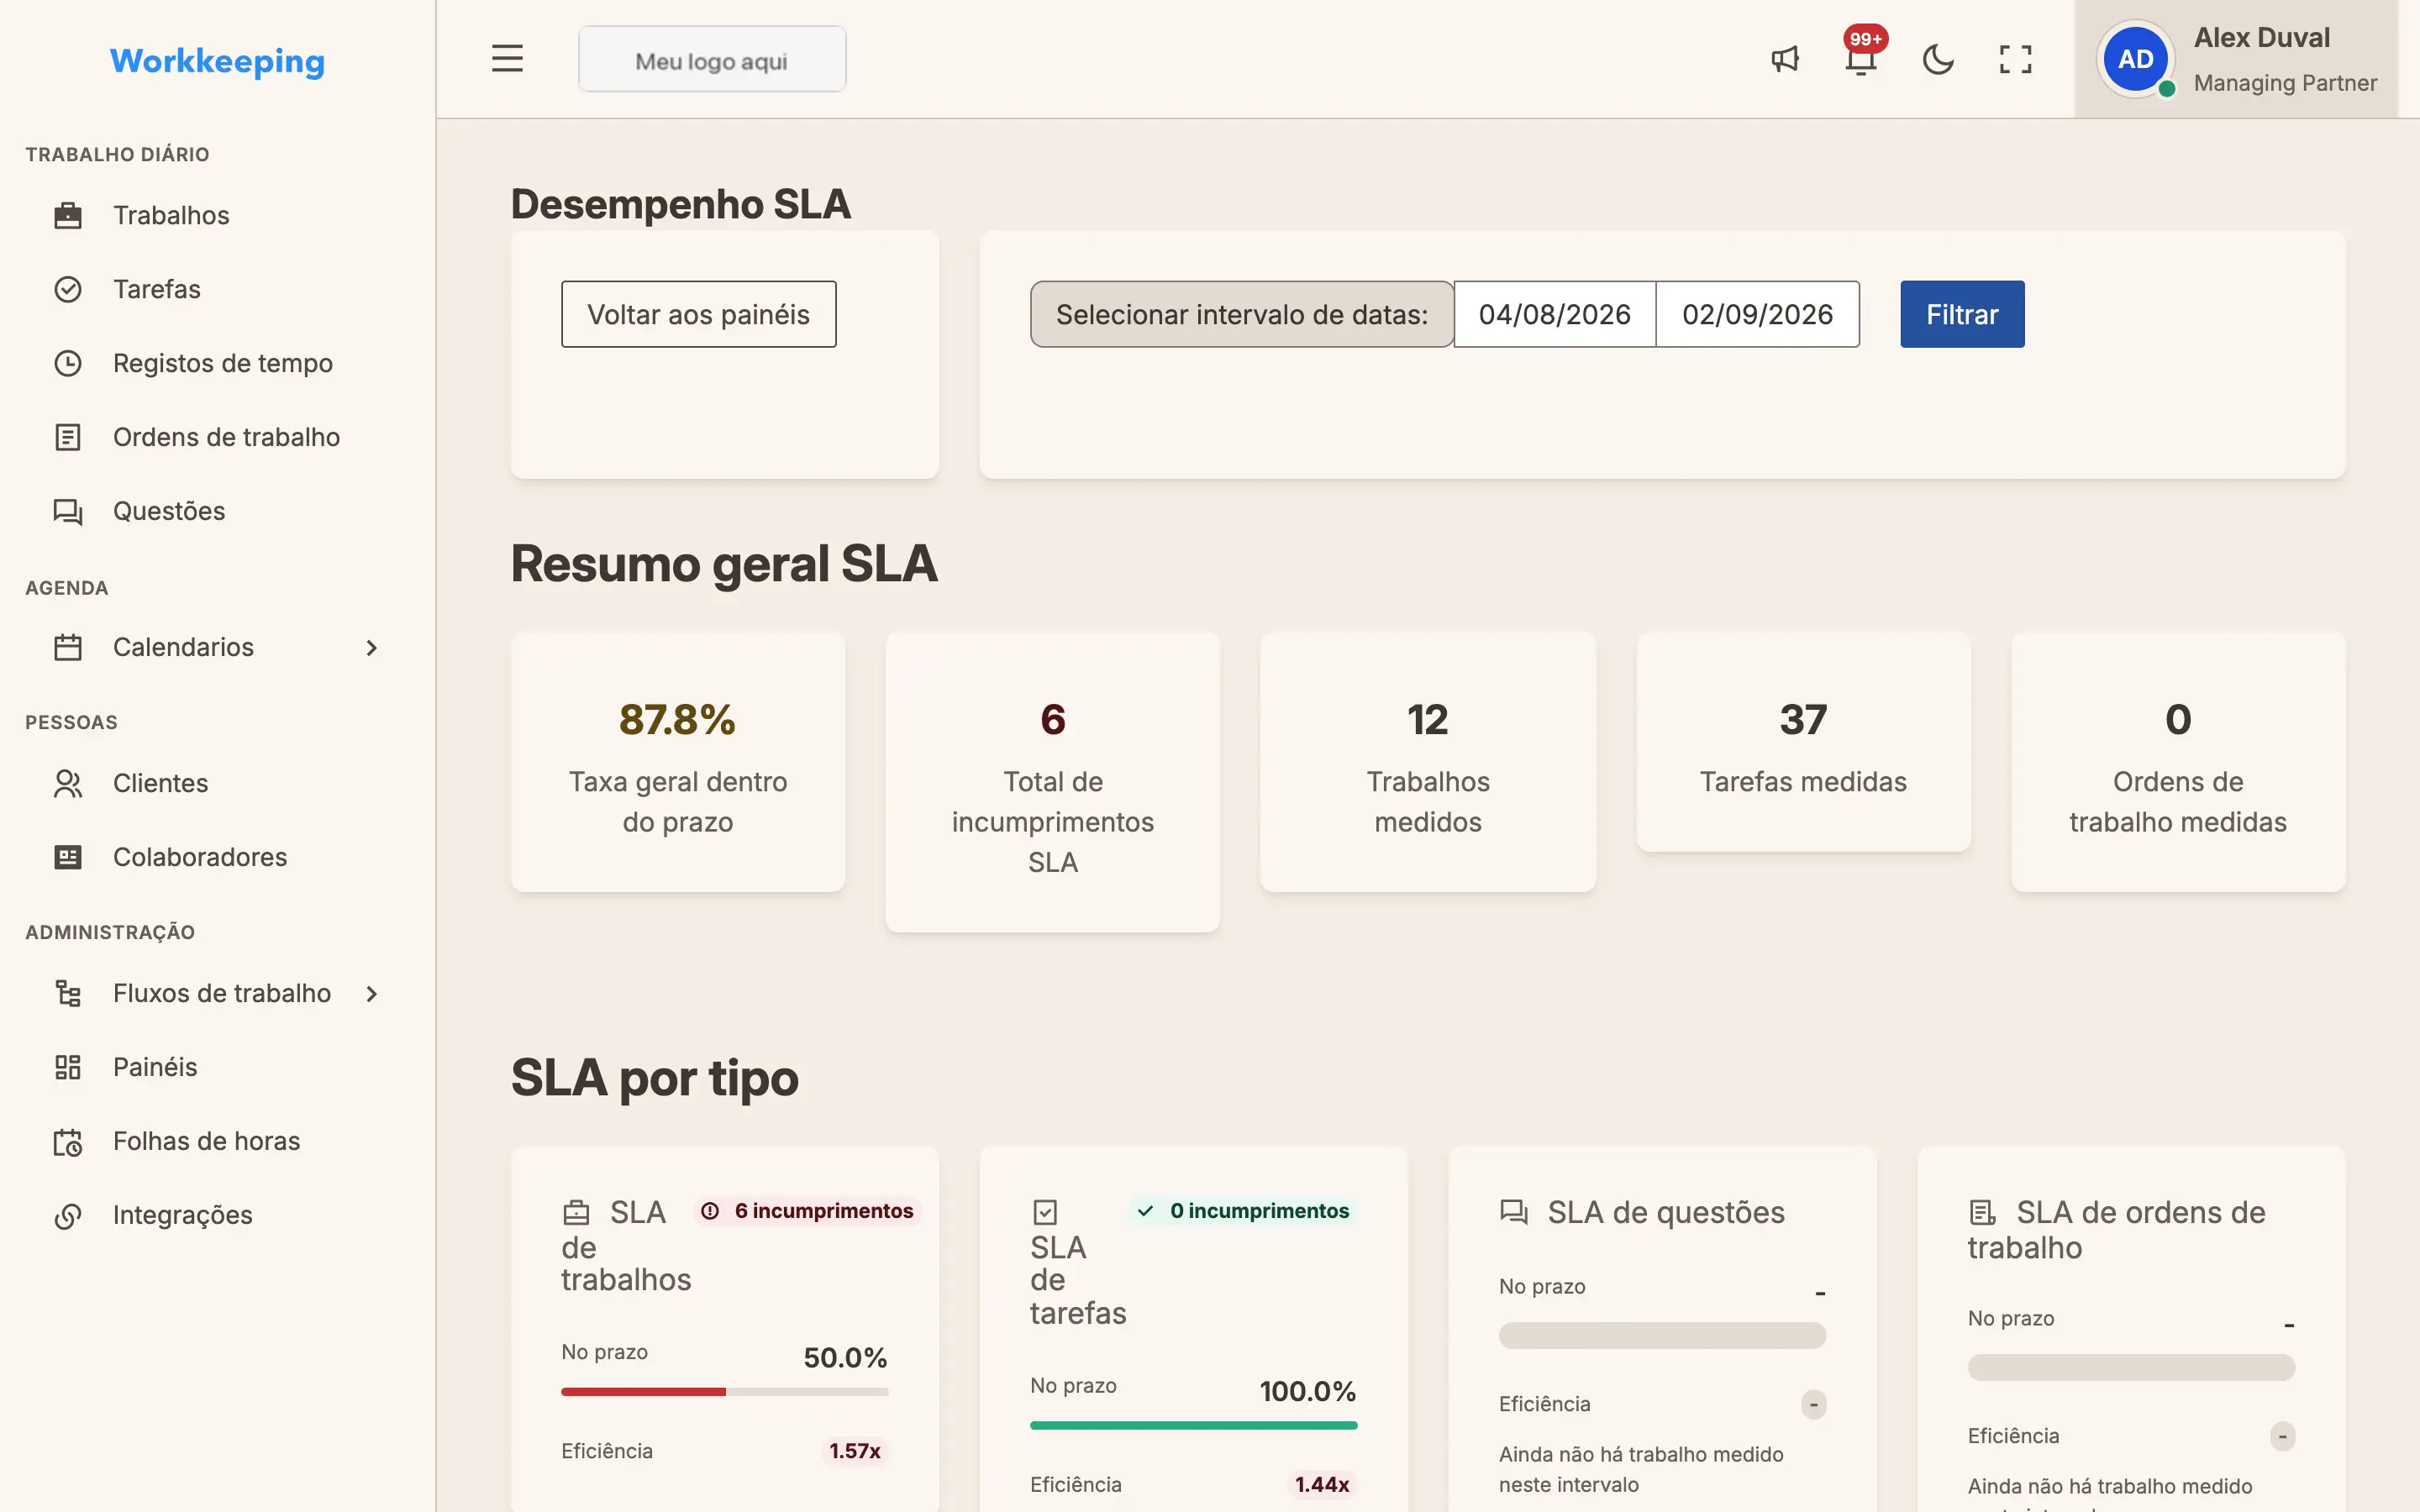Click the SLA de trabalhos progress bar
This screenshot has width=2420, height=1512.
(x=725, y=1391)
